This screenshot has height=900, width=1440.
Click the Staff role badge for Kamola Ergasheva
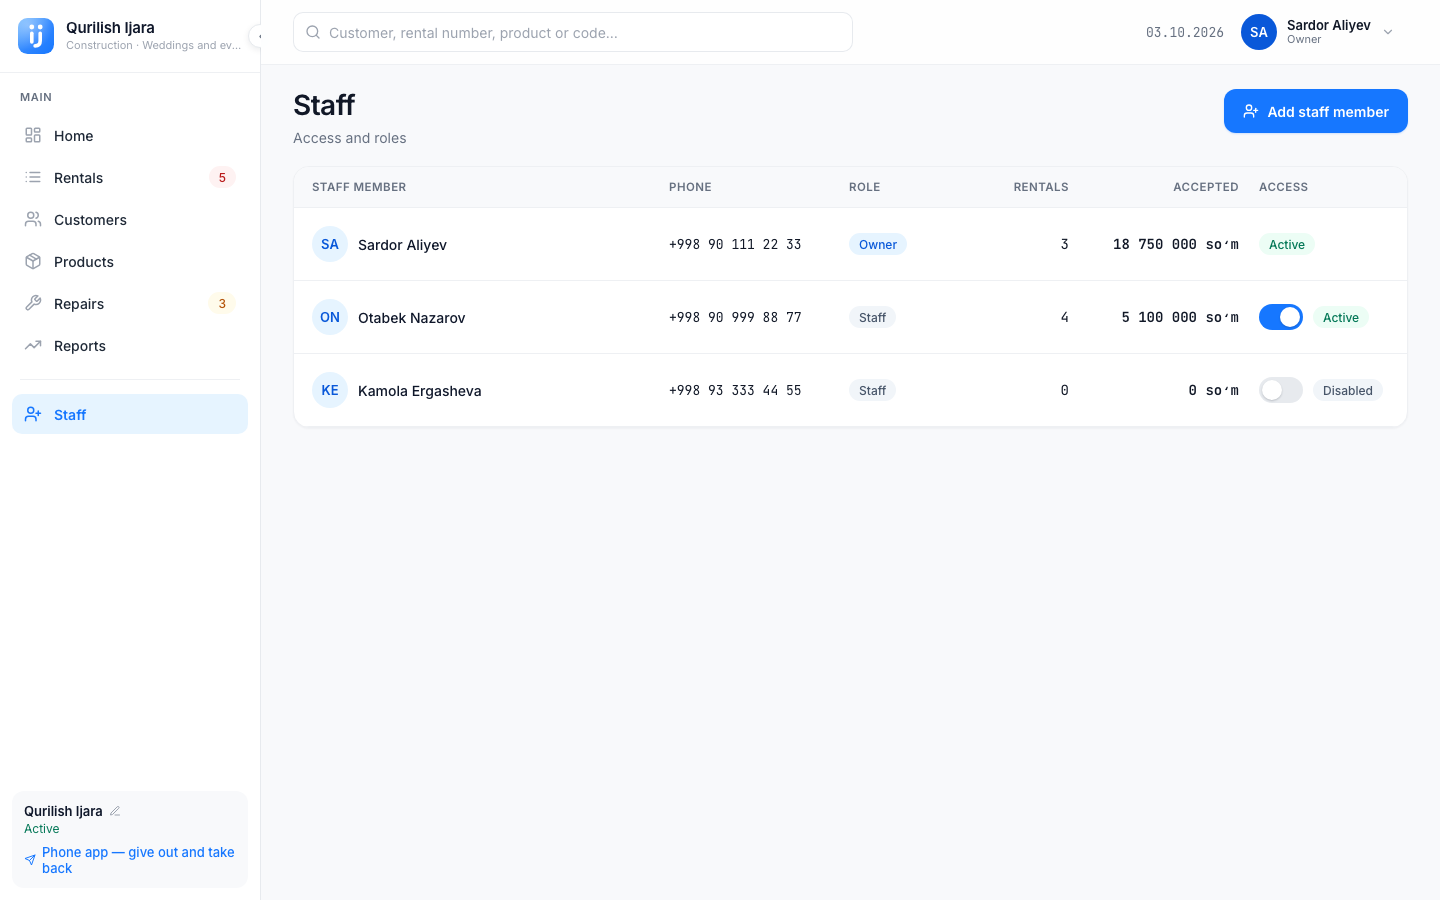click(x=873, y=390)
